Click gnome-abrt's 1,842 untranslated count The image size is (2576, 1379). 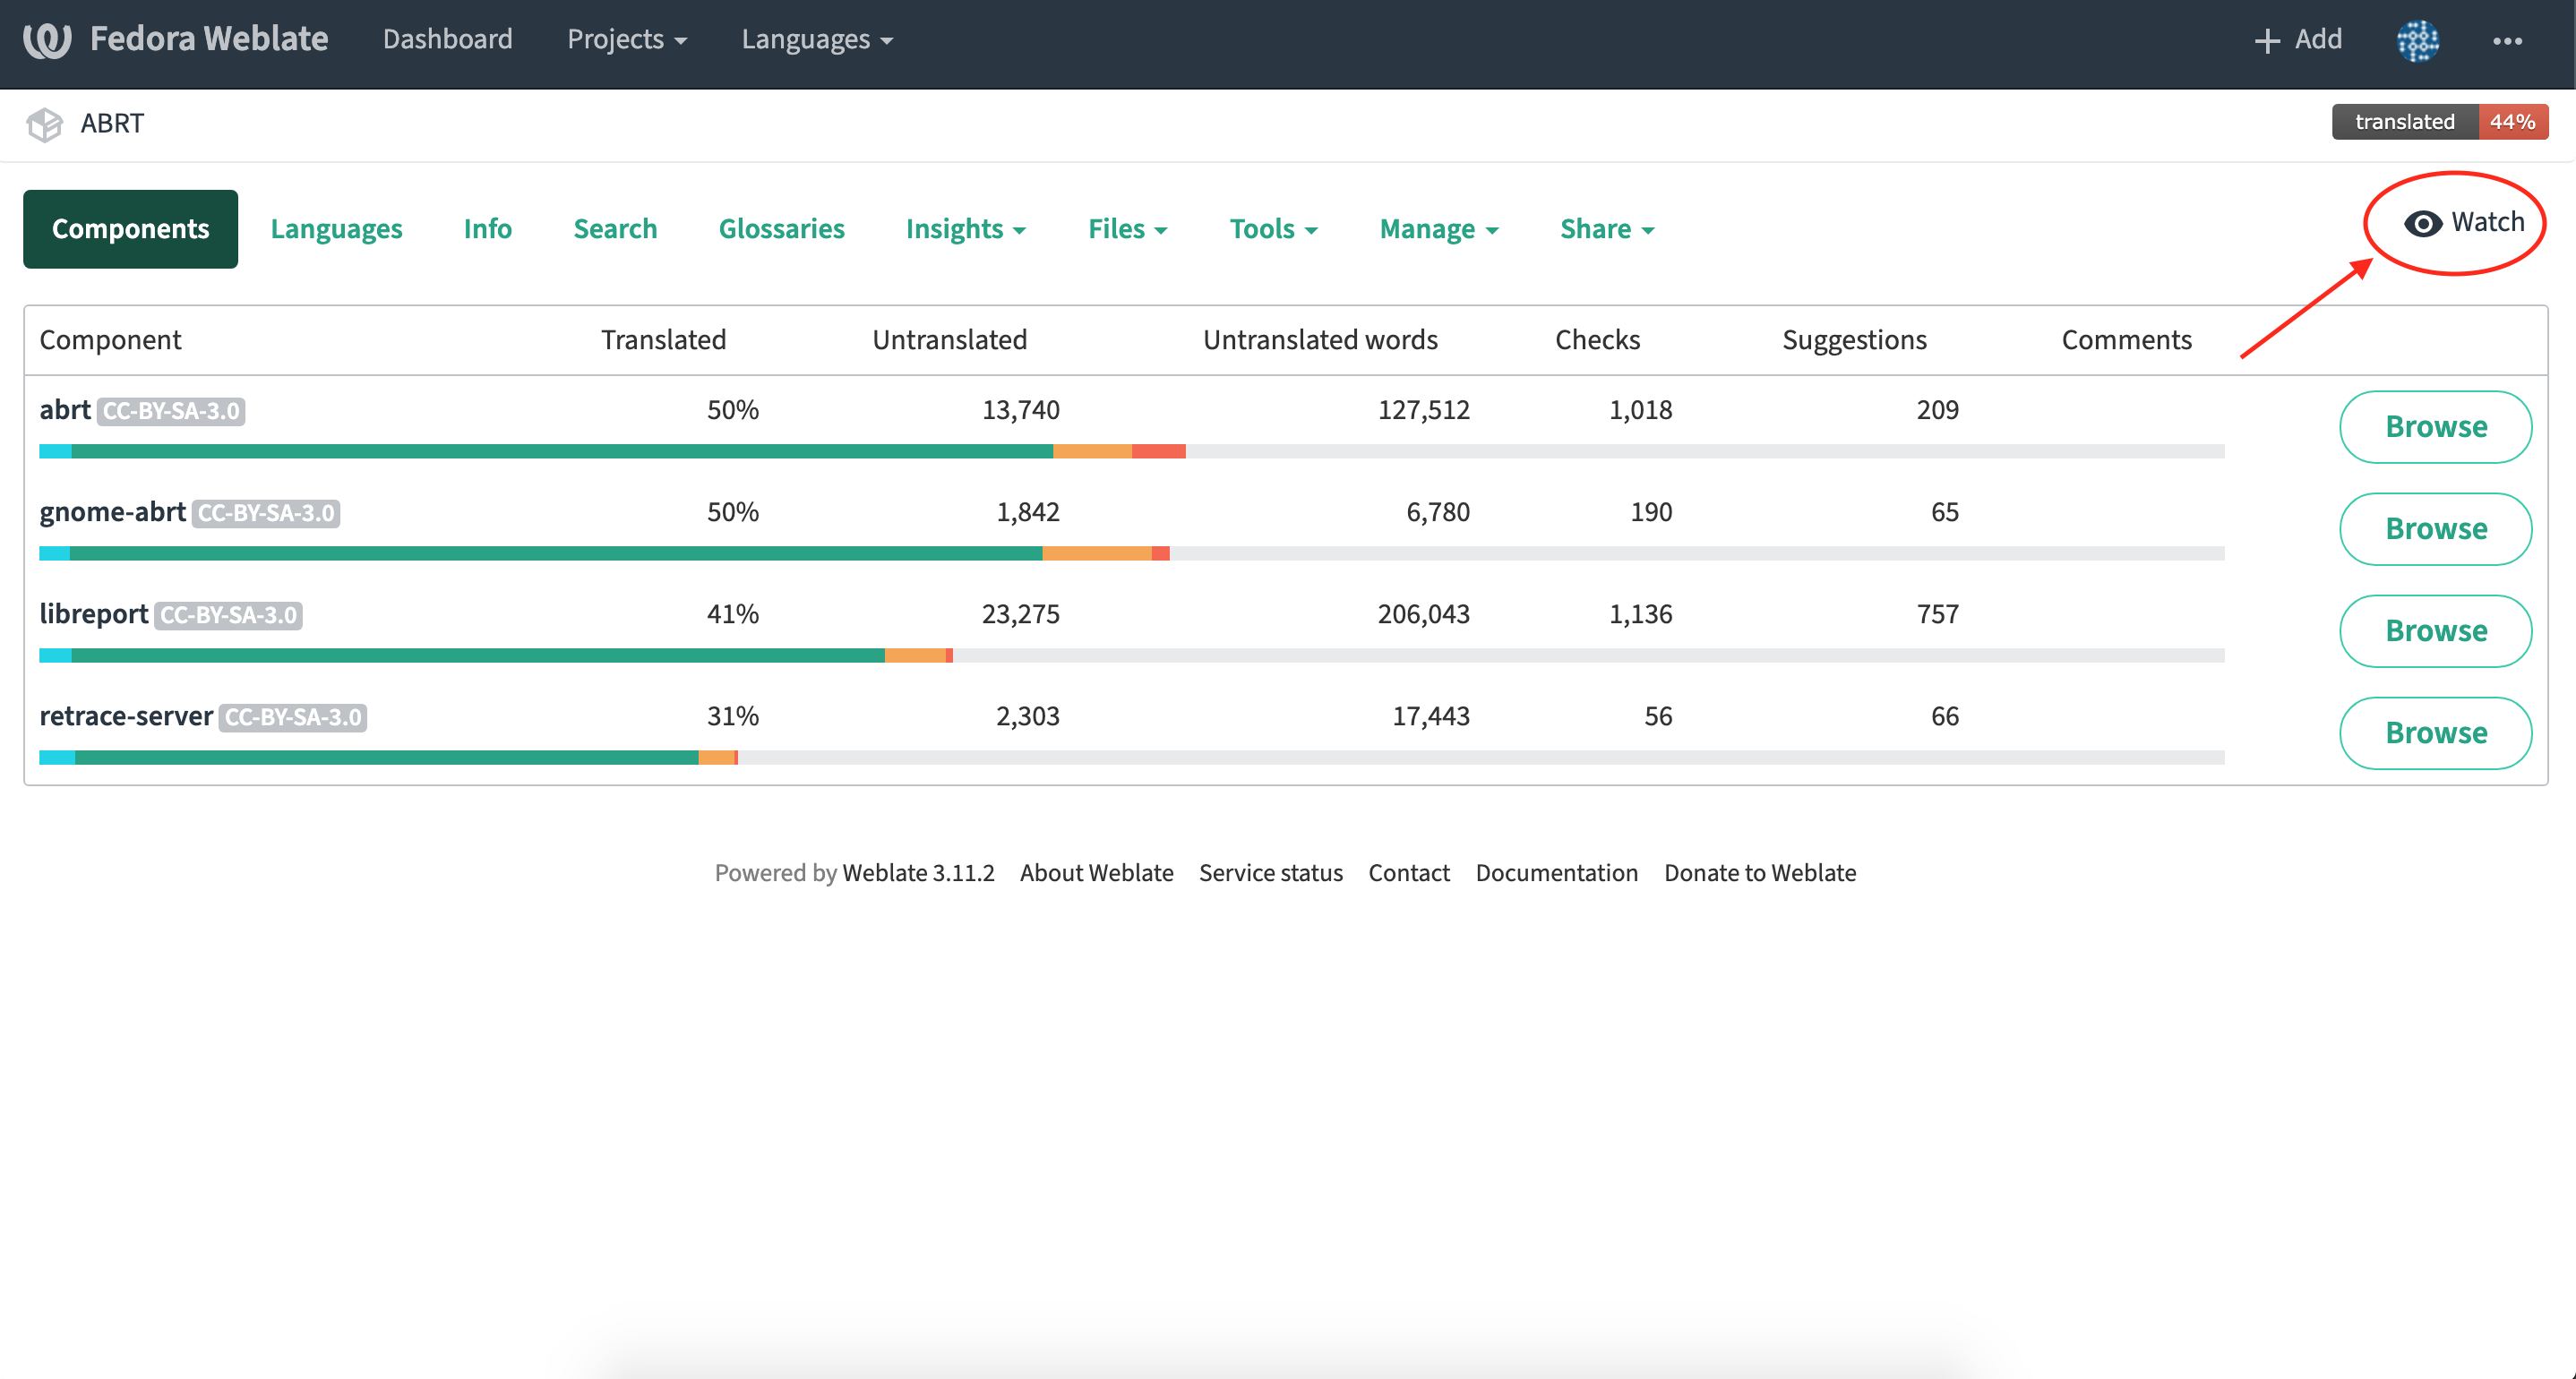tap(1027, 512)
